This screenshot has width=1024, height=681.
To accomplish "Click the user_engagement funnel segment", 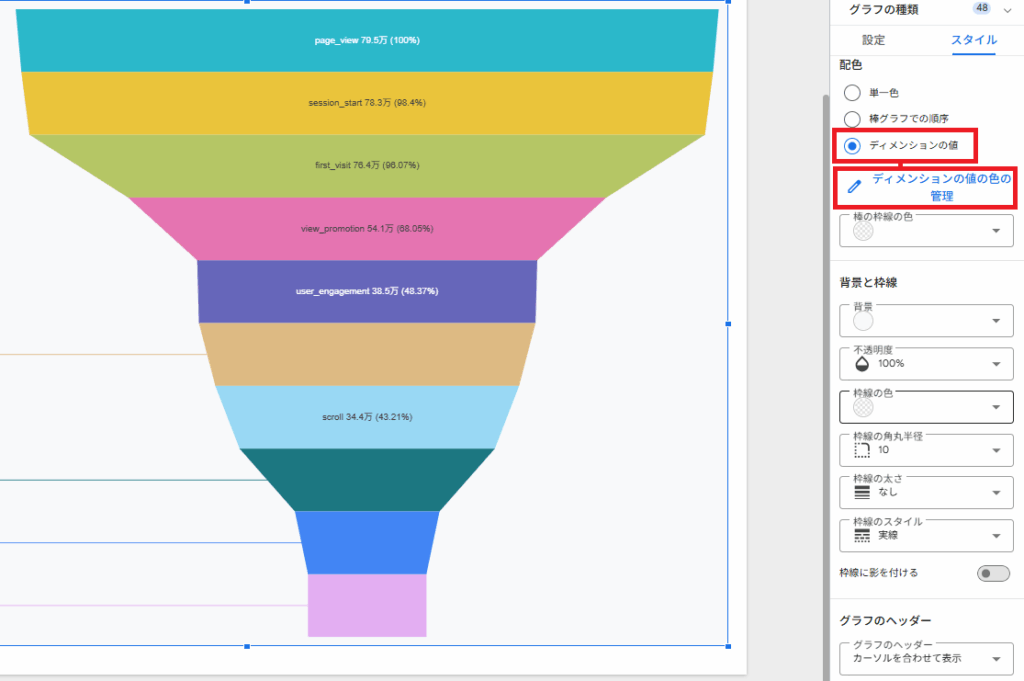I will pos(367,291).
